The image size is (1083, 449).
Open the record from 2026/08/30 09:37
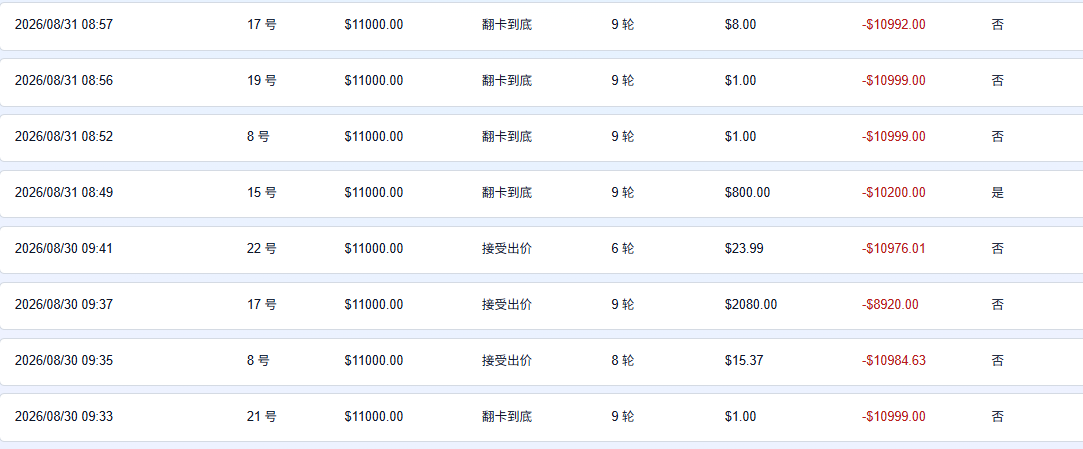[542, 305]
